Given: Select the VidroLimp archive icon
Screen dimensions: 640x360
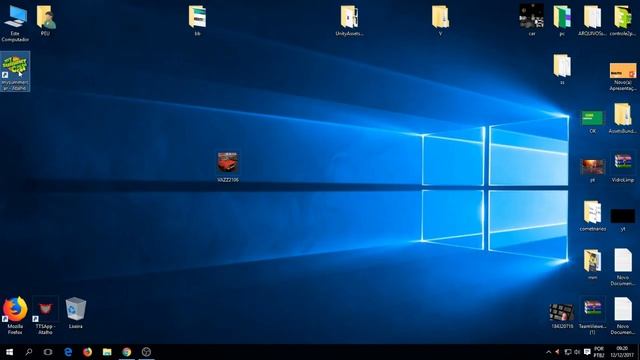Looking at the screenshot, I should tap(623, 167).
